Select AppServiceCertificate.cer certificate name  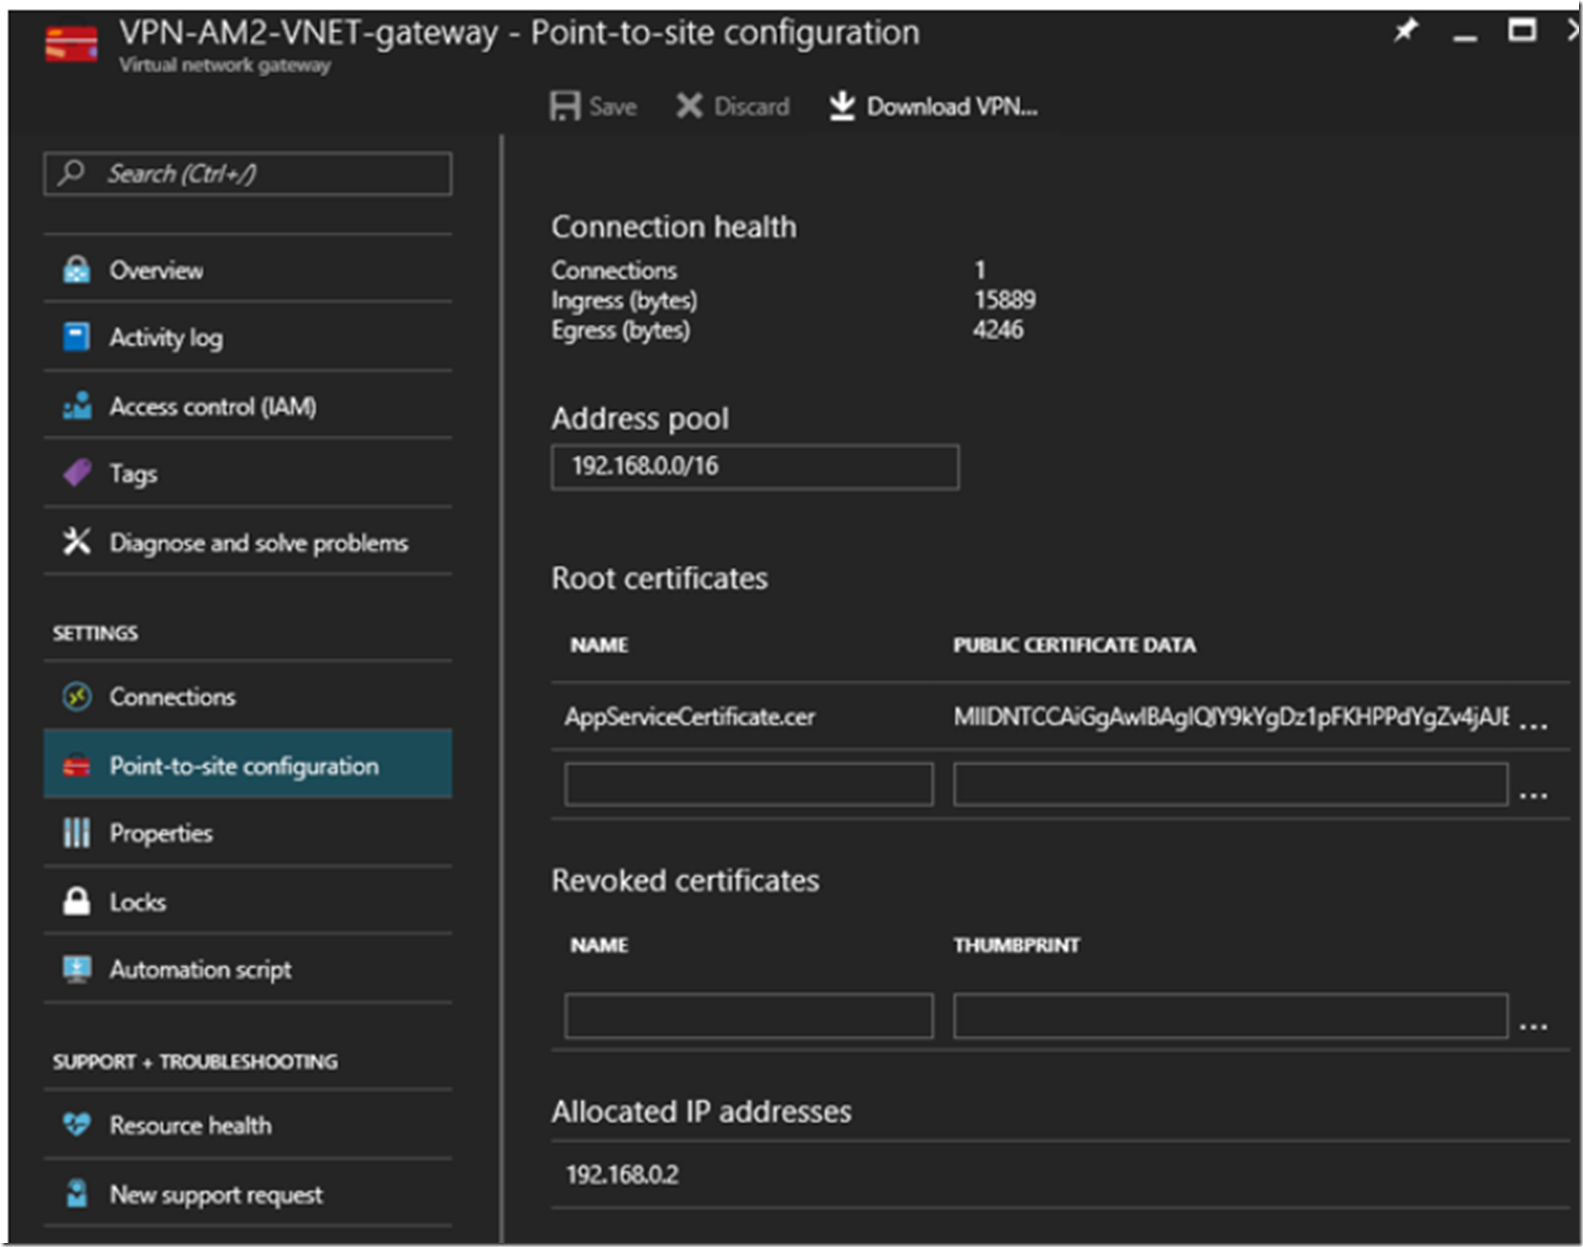coord(690,716)
